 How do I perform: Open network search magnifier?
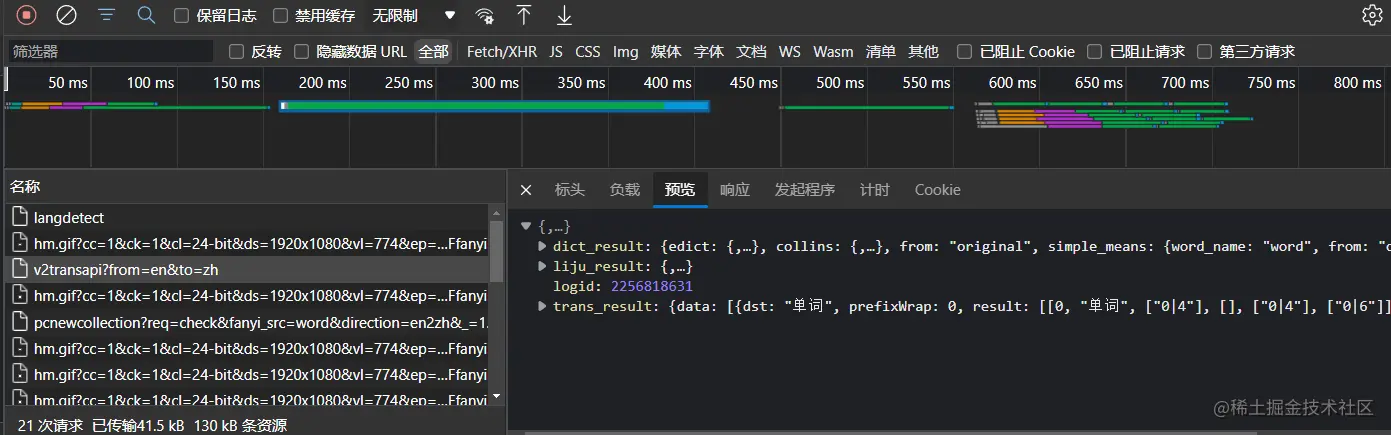(146, 15)
